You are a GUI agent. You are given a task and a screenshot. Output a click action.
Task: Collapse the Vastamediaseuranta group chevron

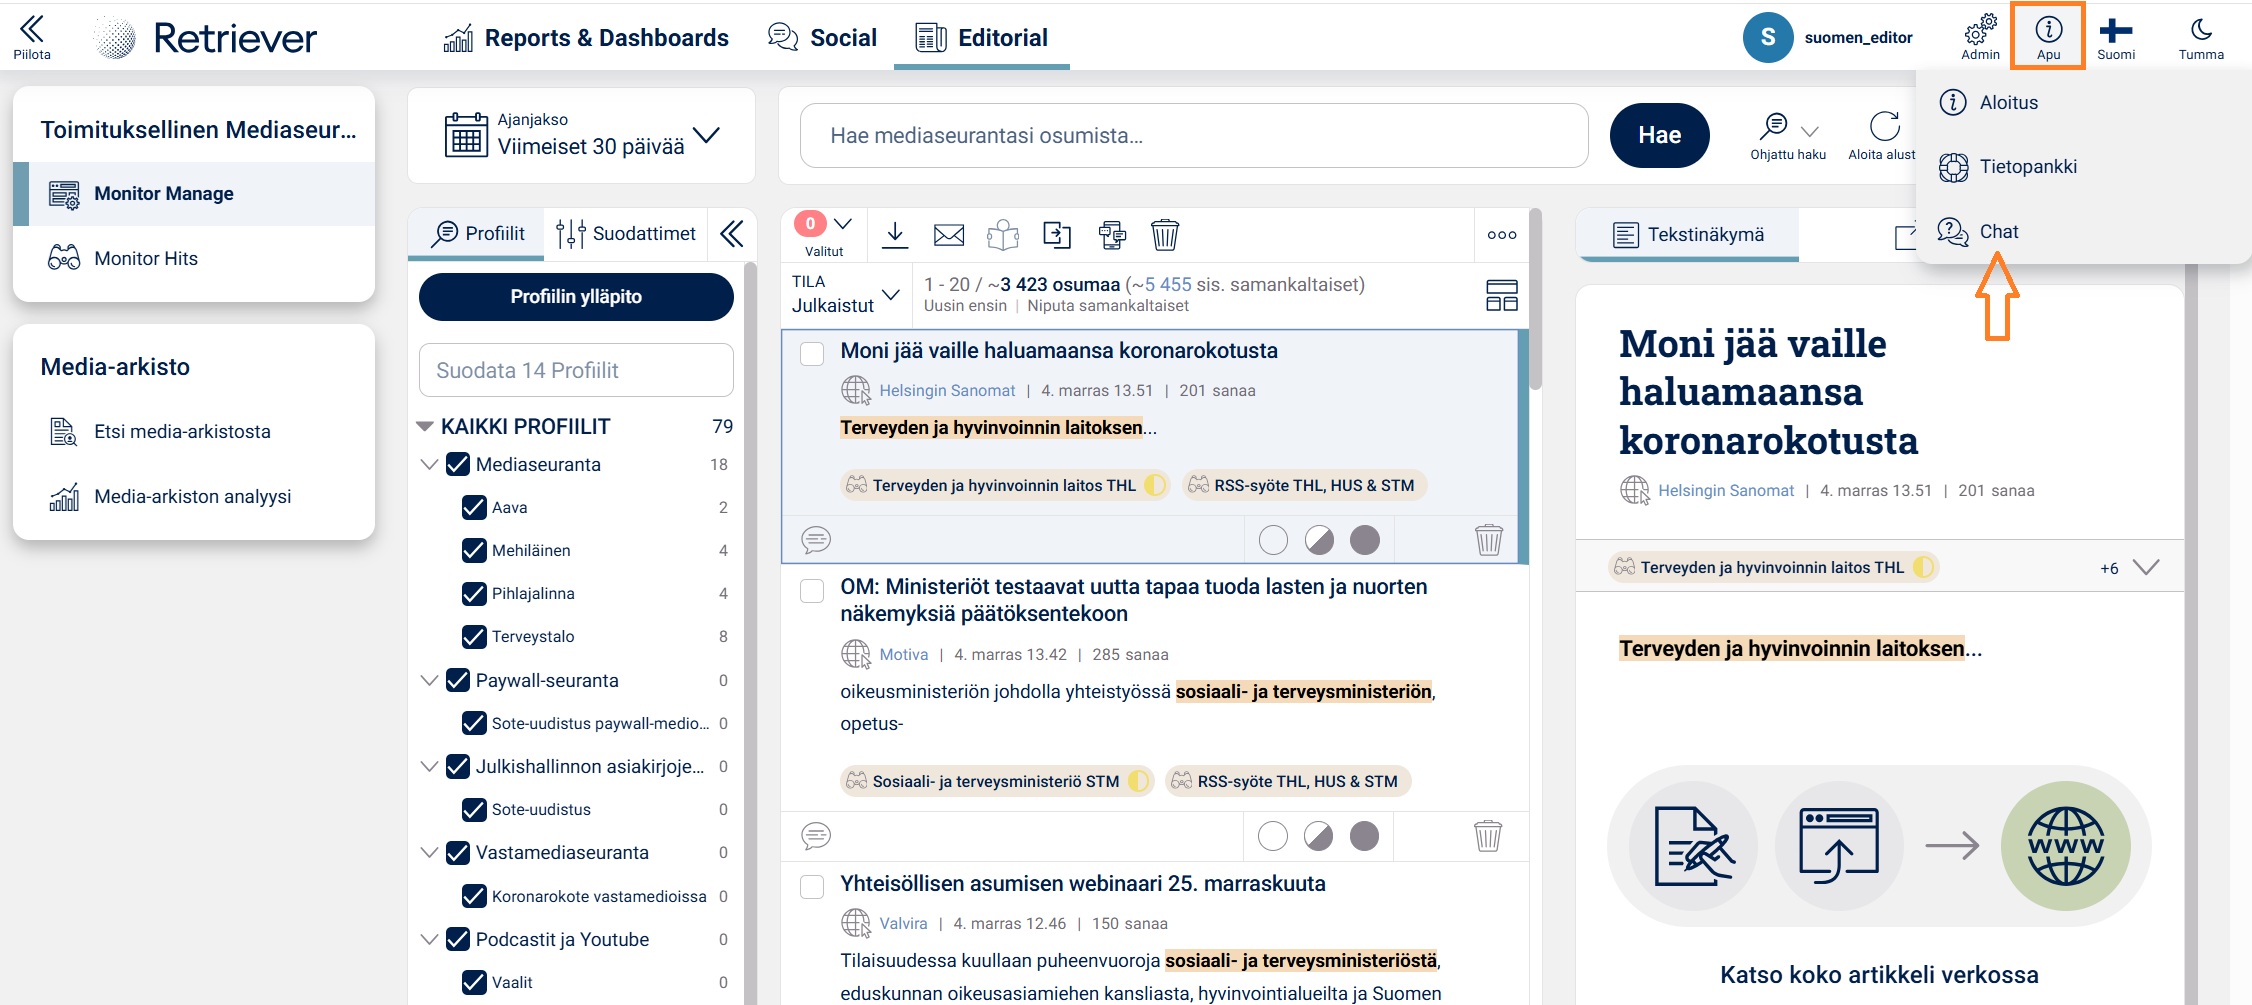point(429,852)
